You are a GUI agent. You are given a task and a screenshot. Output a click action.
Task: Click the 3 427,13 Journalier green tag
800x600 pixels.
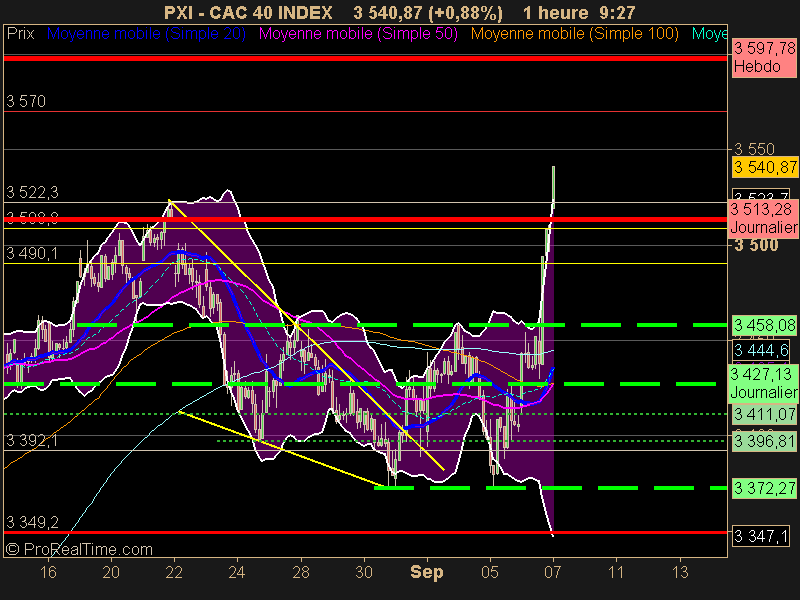pyautogui.click(x=763, y=383)
